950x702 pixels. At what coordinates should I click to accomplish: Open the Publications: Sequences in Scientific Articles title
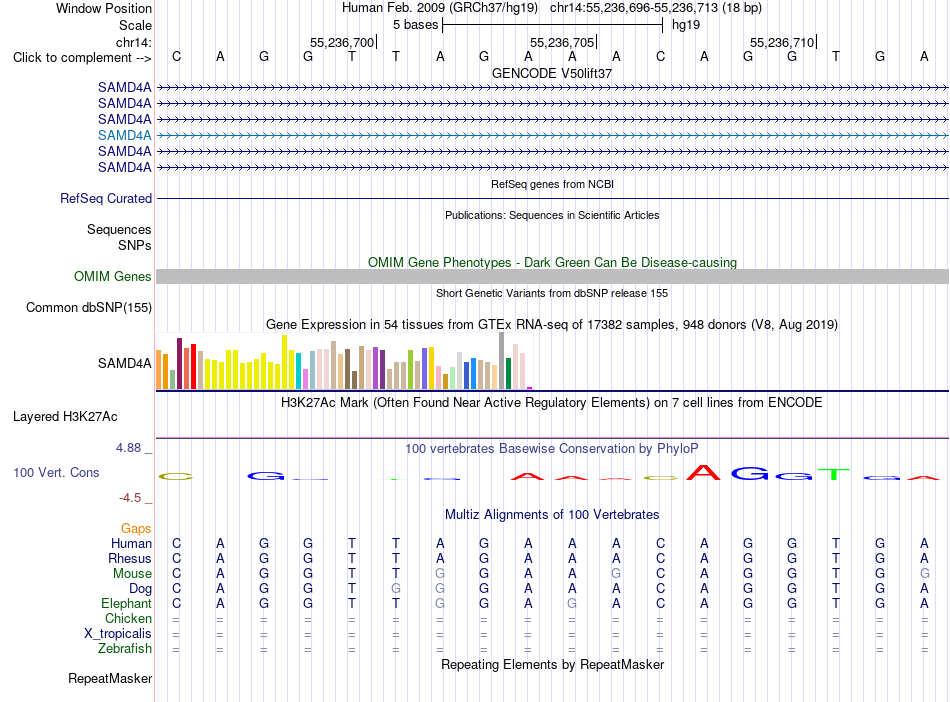(552, 215)
